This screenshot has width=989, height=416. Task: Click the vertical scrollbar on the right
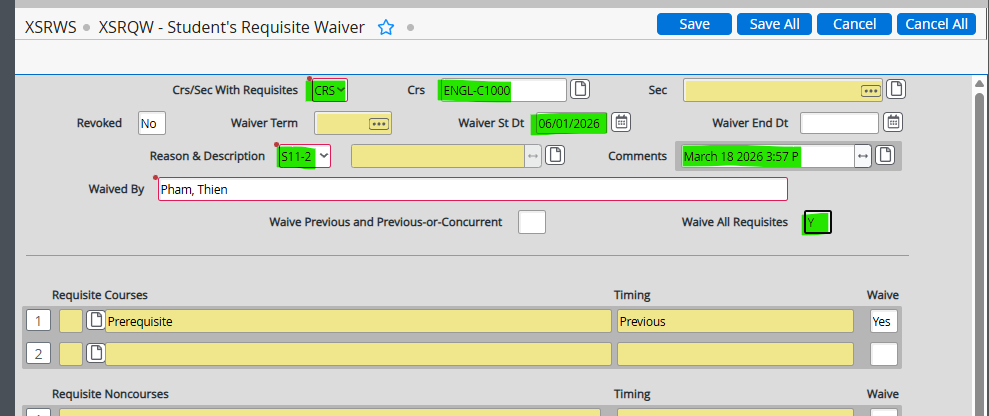pyautogui.click(x=979, y=252)
